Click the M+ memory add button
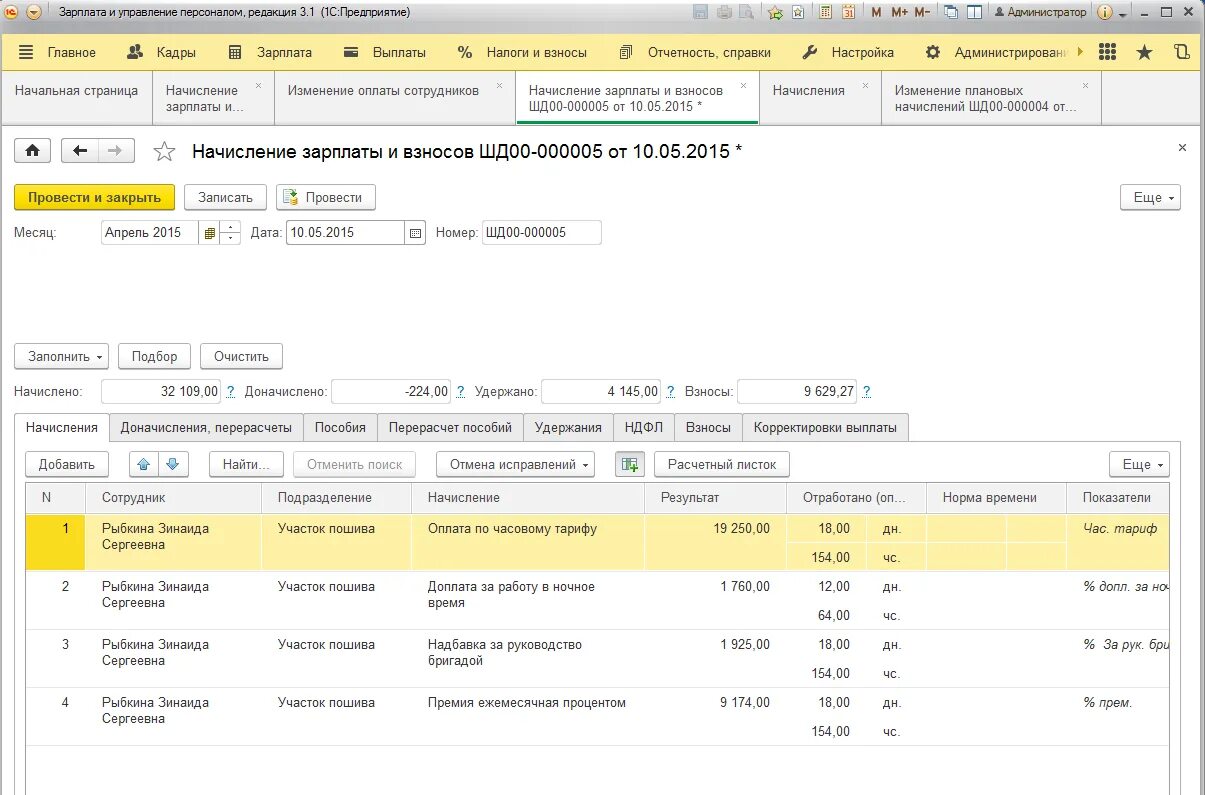The height and width of the screenshot is (795, 1205). (x=899, y=12)
